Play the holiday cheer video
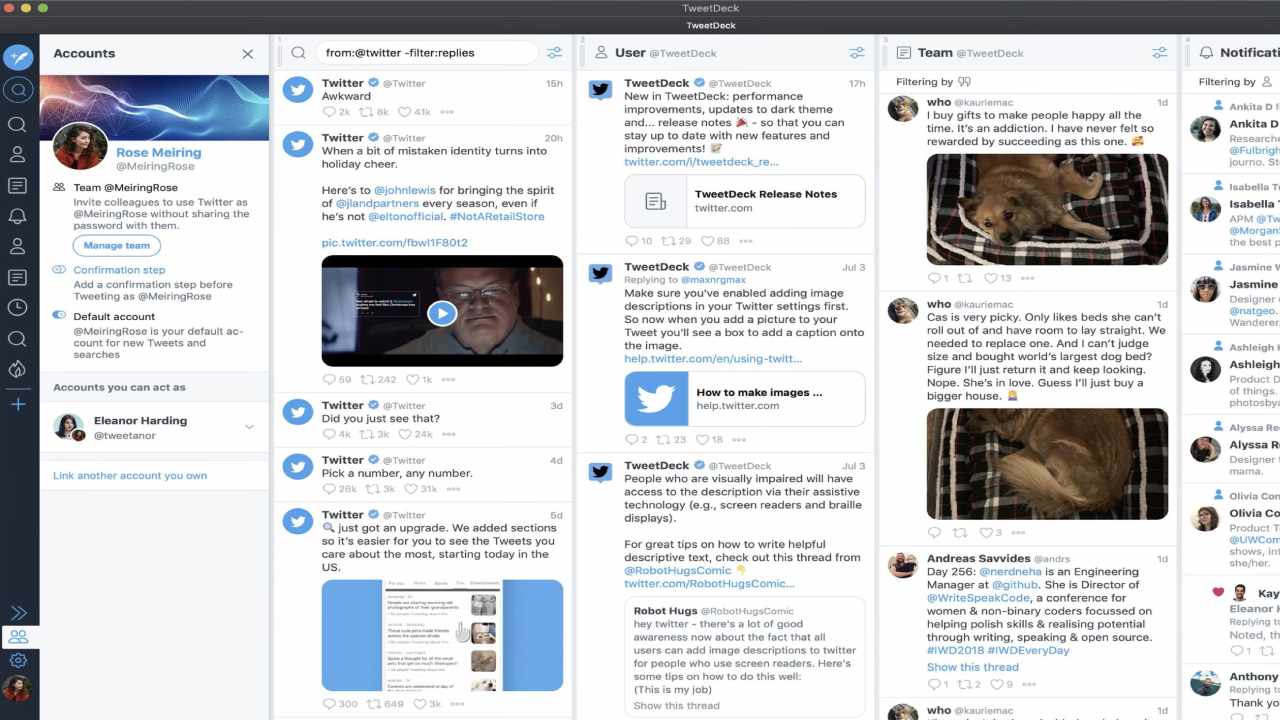1280x720 pixels. [x=442, y=313]
